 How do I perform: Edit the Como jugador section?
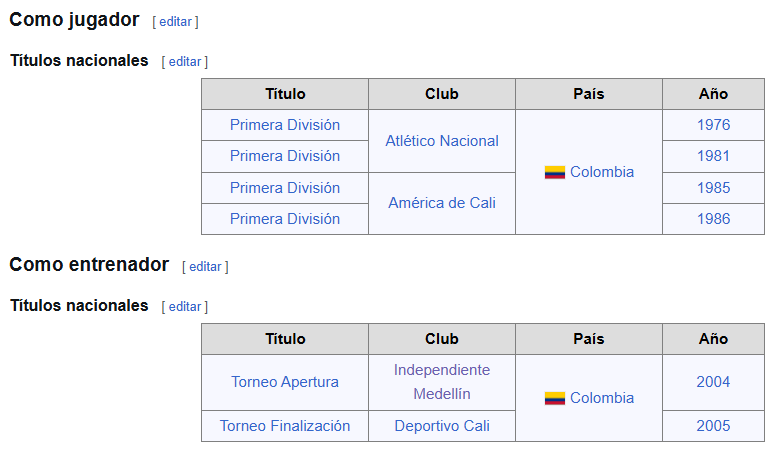click(175, 22)
